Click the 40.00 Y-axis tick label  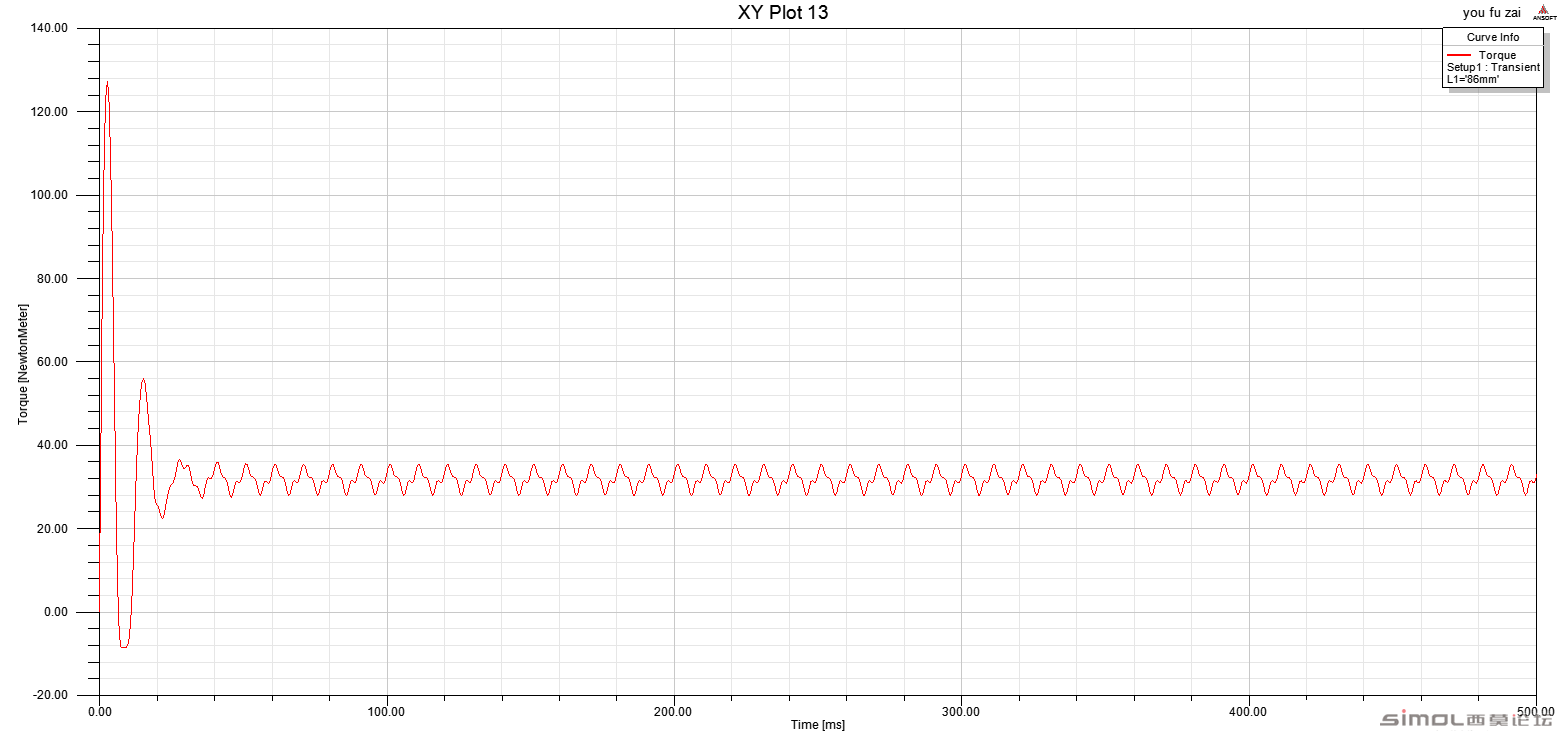[x=51, y=446]
